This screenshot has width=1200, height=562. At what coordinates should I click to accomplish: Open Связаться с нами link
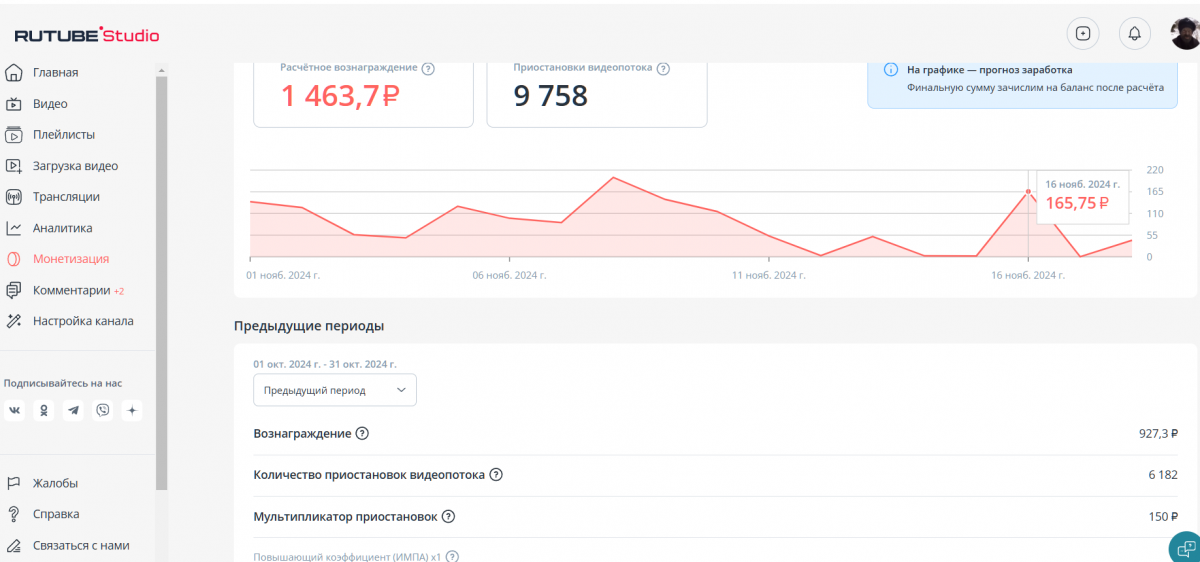tap(80, 545)
